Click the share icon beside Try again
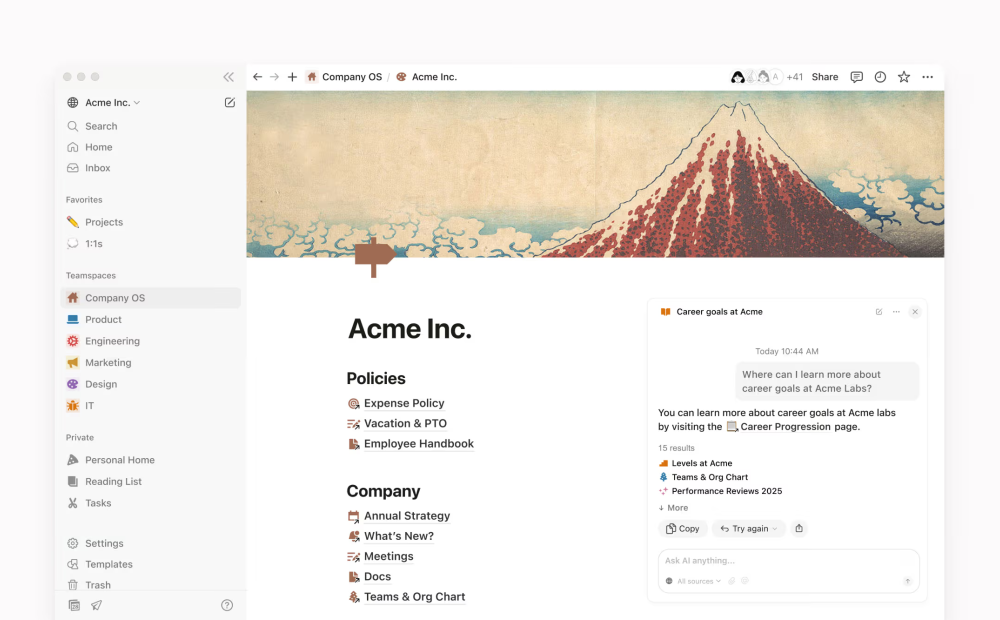The image size is (1000, 620). point(799,529)
